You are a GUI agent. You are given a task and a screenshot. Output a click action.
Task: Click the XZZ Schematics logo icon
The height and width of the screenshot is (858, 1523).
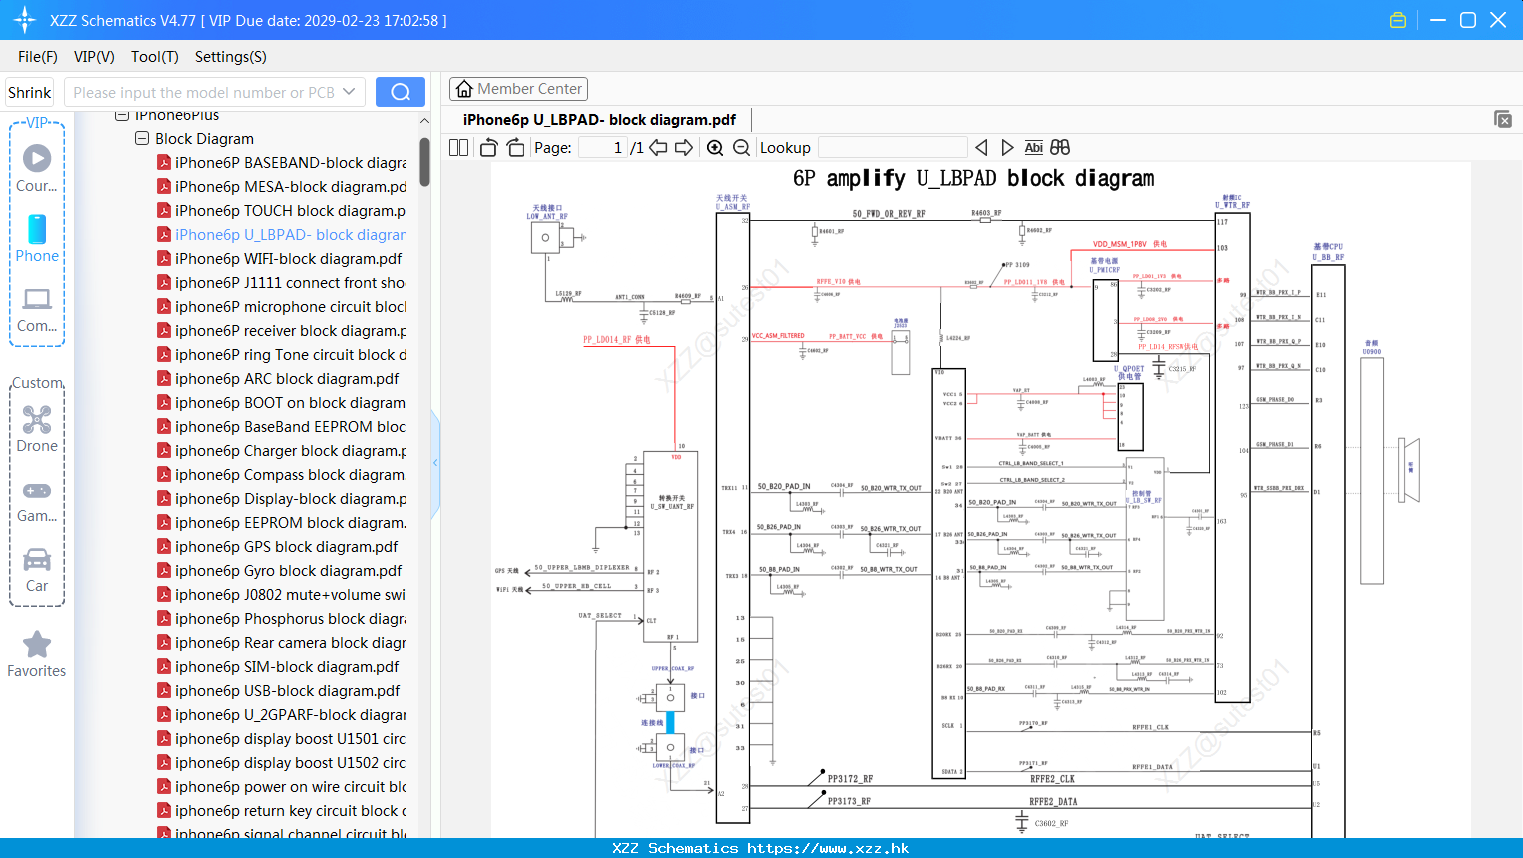tap(25, 20)
